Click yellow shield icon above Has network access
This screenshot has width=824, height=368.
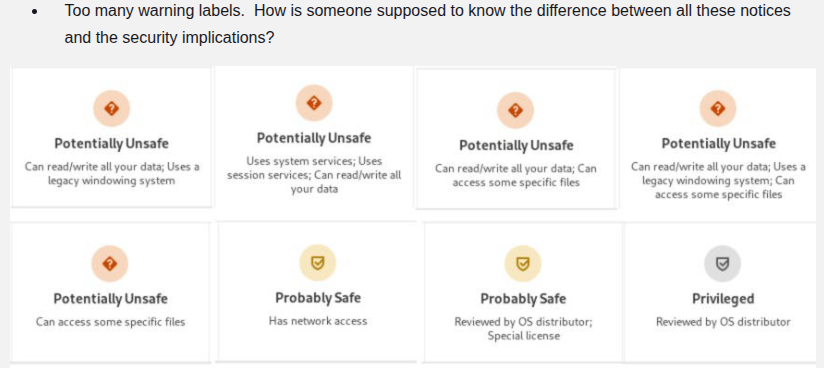coord(317,262)
